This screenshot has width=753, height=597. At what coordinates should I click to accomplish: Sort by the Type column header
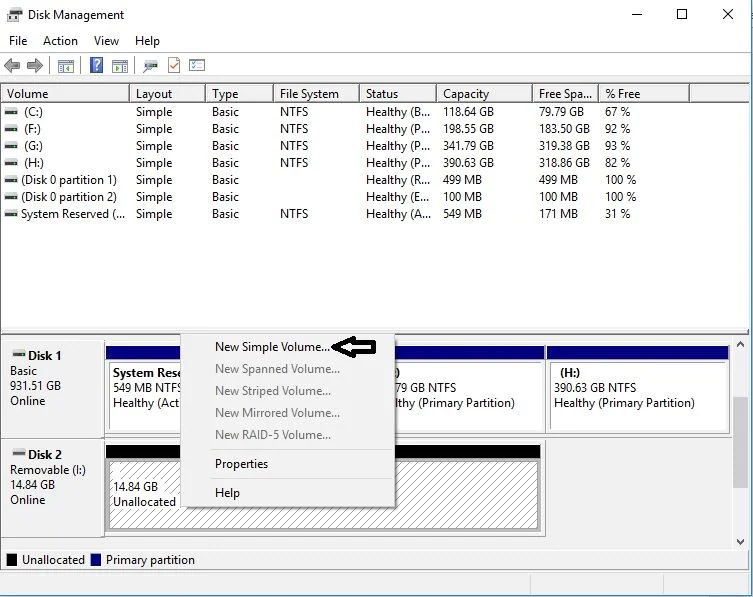pos(240,94)
